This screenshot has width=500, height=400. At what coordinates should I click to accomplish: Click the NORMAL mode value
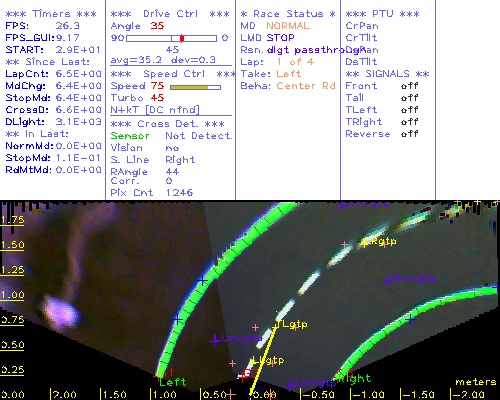[x=288, y=26]
